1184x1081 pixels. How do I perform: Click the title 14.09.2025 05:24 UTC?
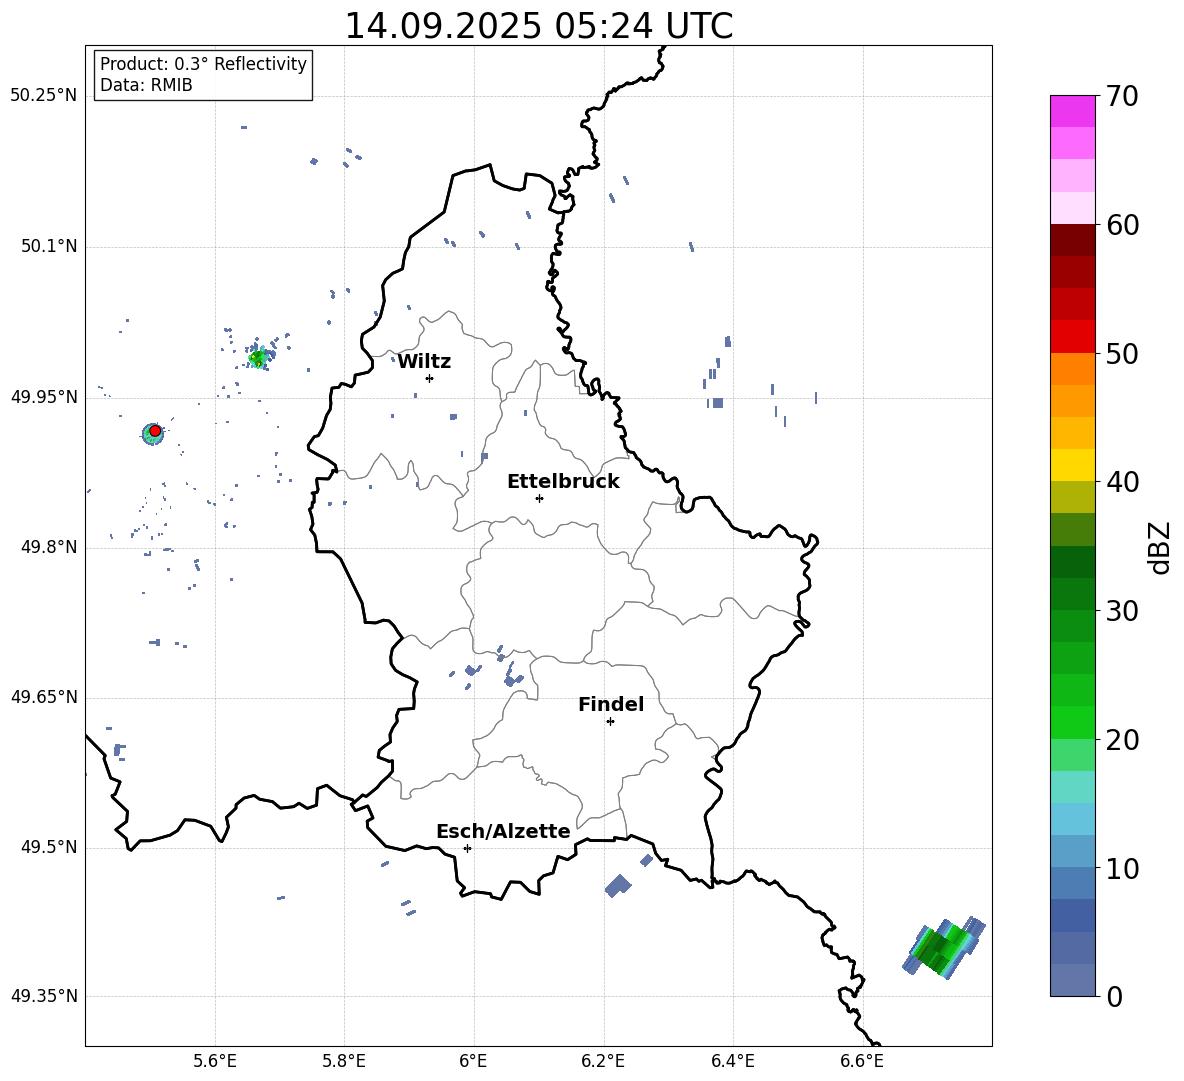pyautogui.click(x=538, y=26)
